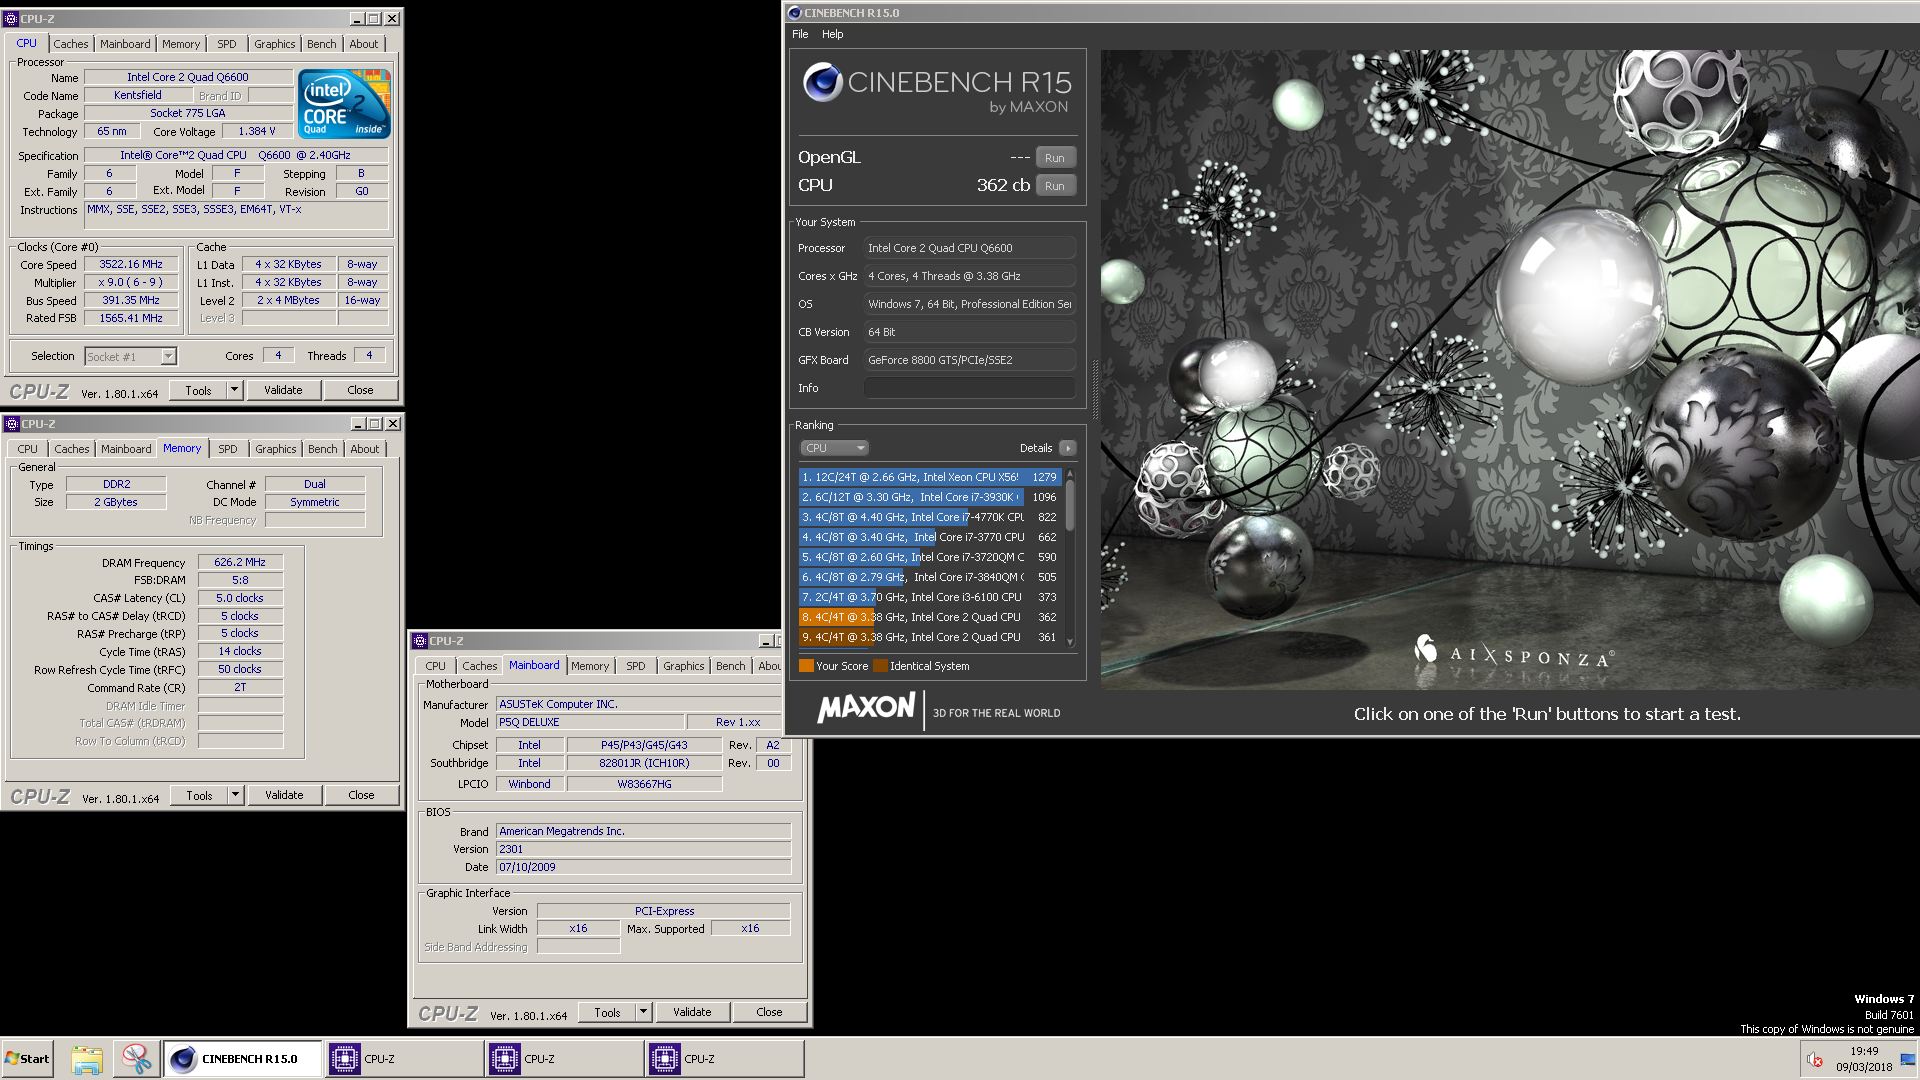This screenshot has height=1080, width=1920.
Task: Switch to SPD tab in Memory CPU-Z window
Action: click(x=228, y=449)
